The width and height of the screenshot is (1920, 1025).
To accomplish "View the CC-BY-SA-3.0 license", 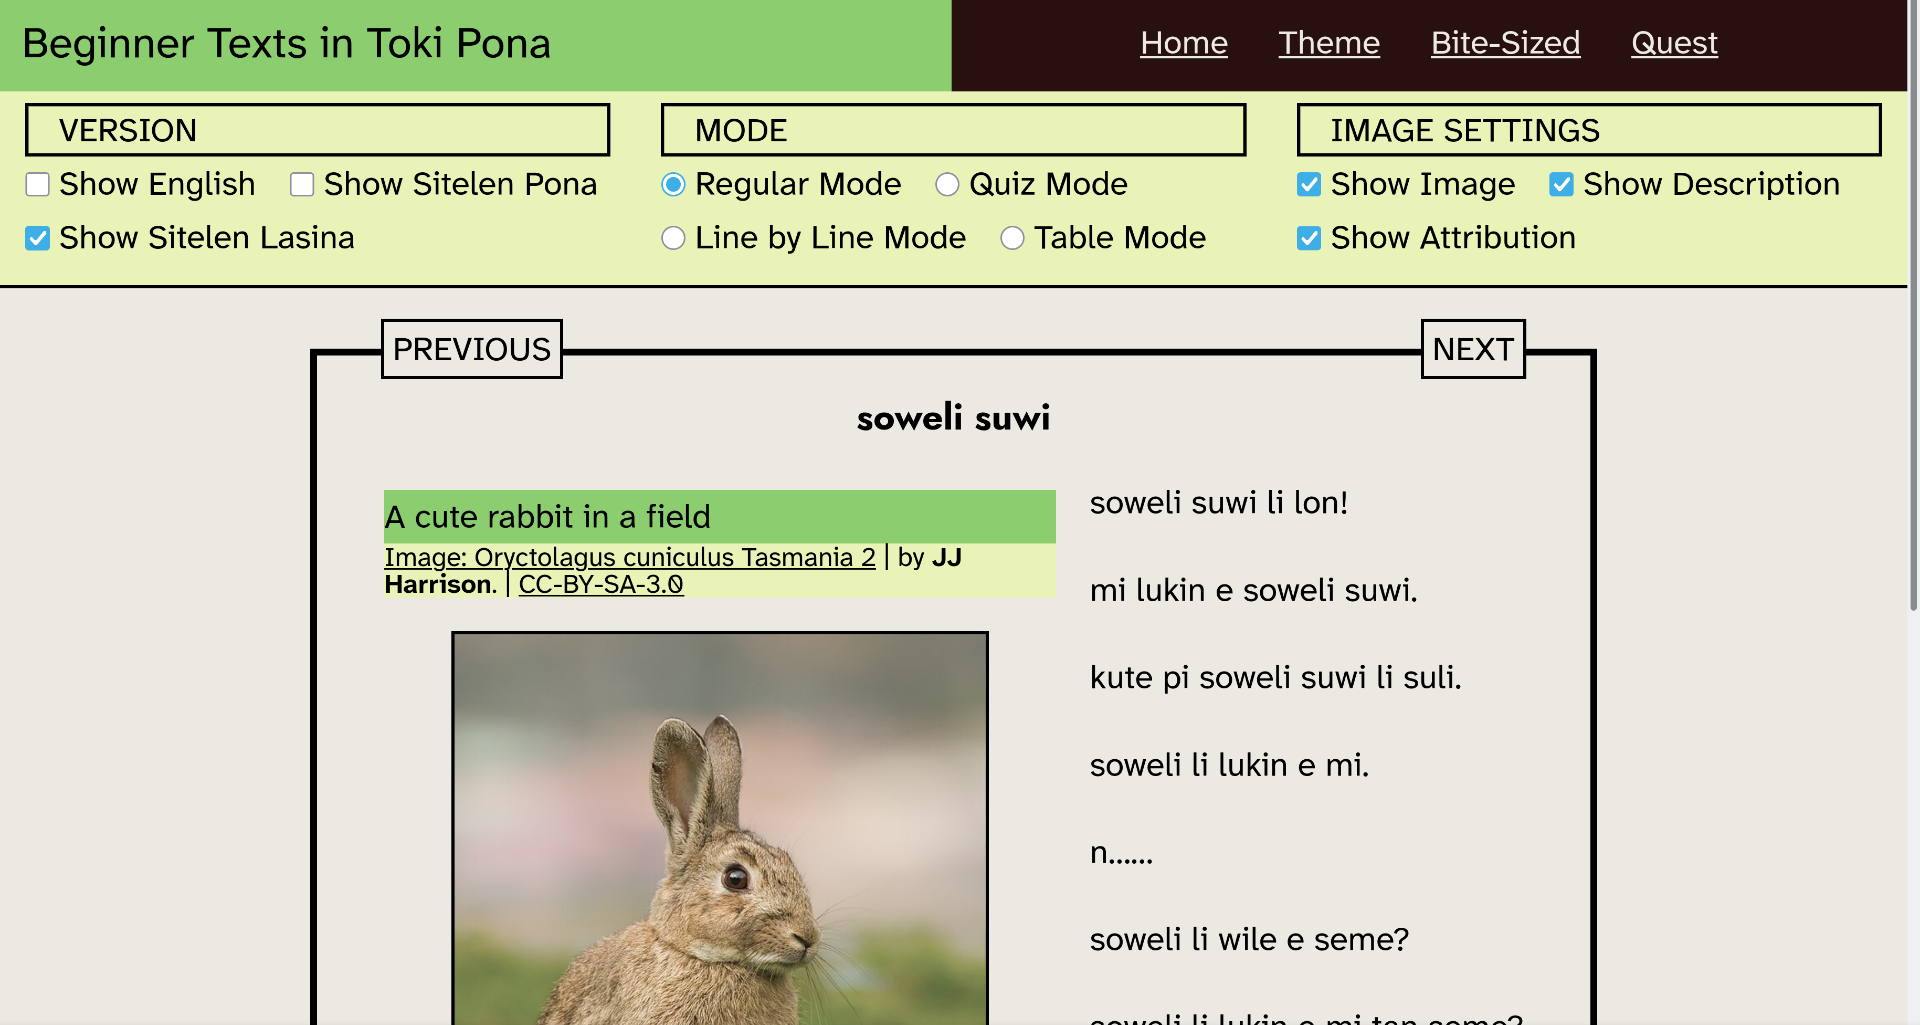I will click(x=600, y=585).
